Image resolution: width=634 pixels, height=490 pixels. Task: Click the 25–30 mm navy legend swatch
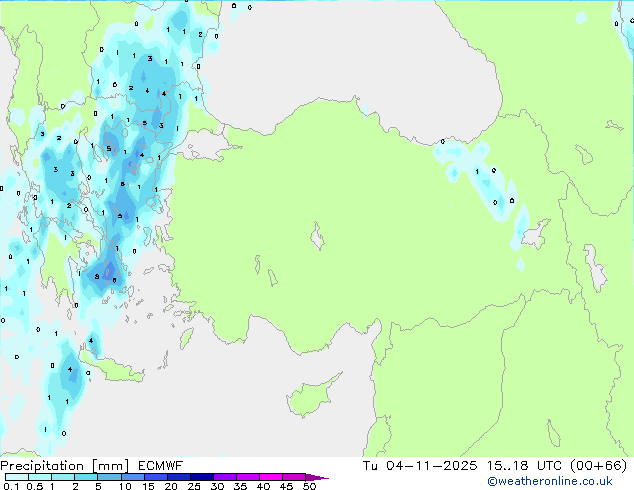pos(201,477)
